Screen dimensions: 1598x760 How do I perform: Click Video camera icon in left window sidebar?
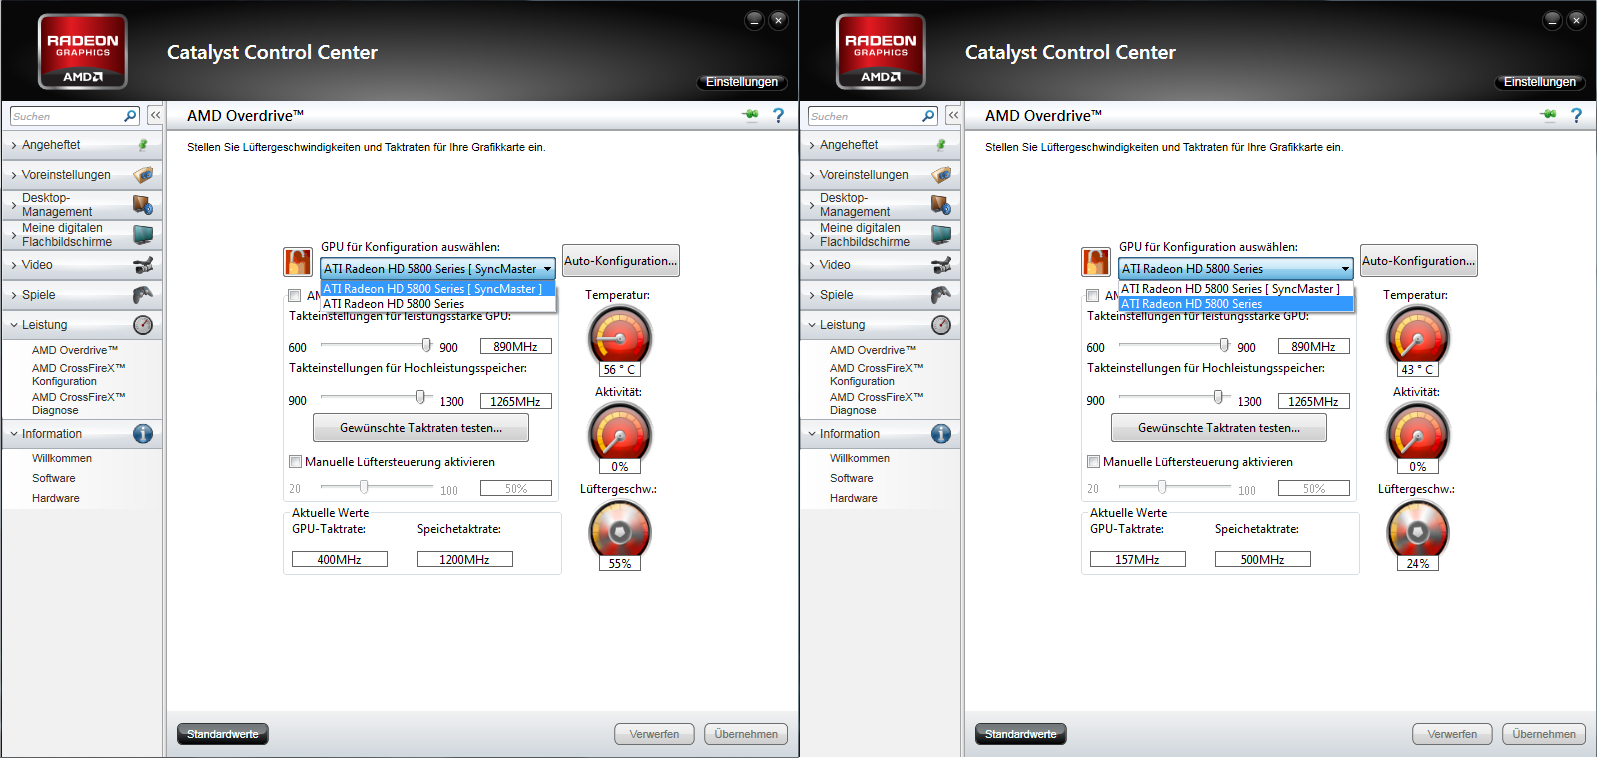click(x=143, y=265)
